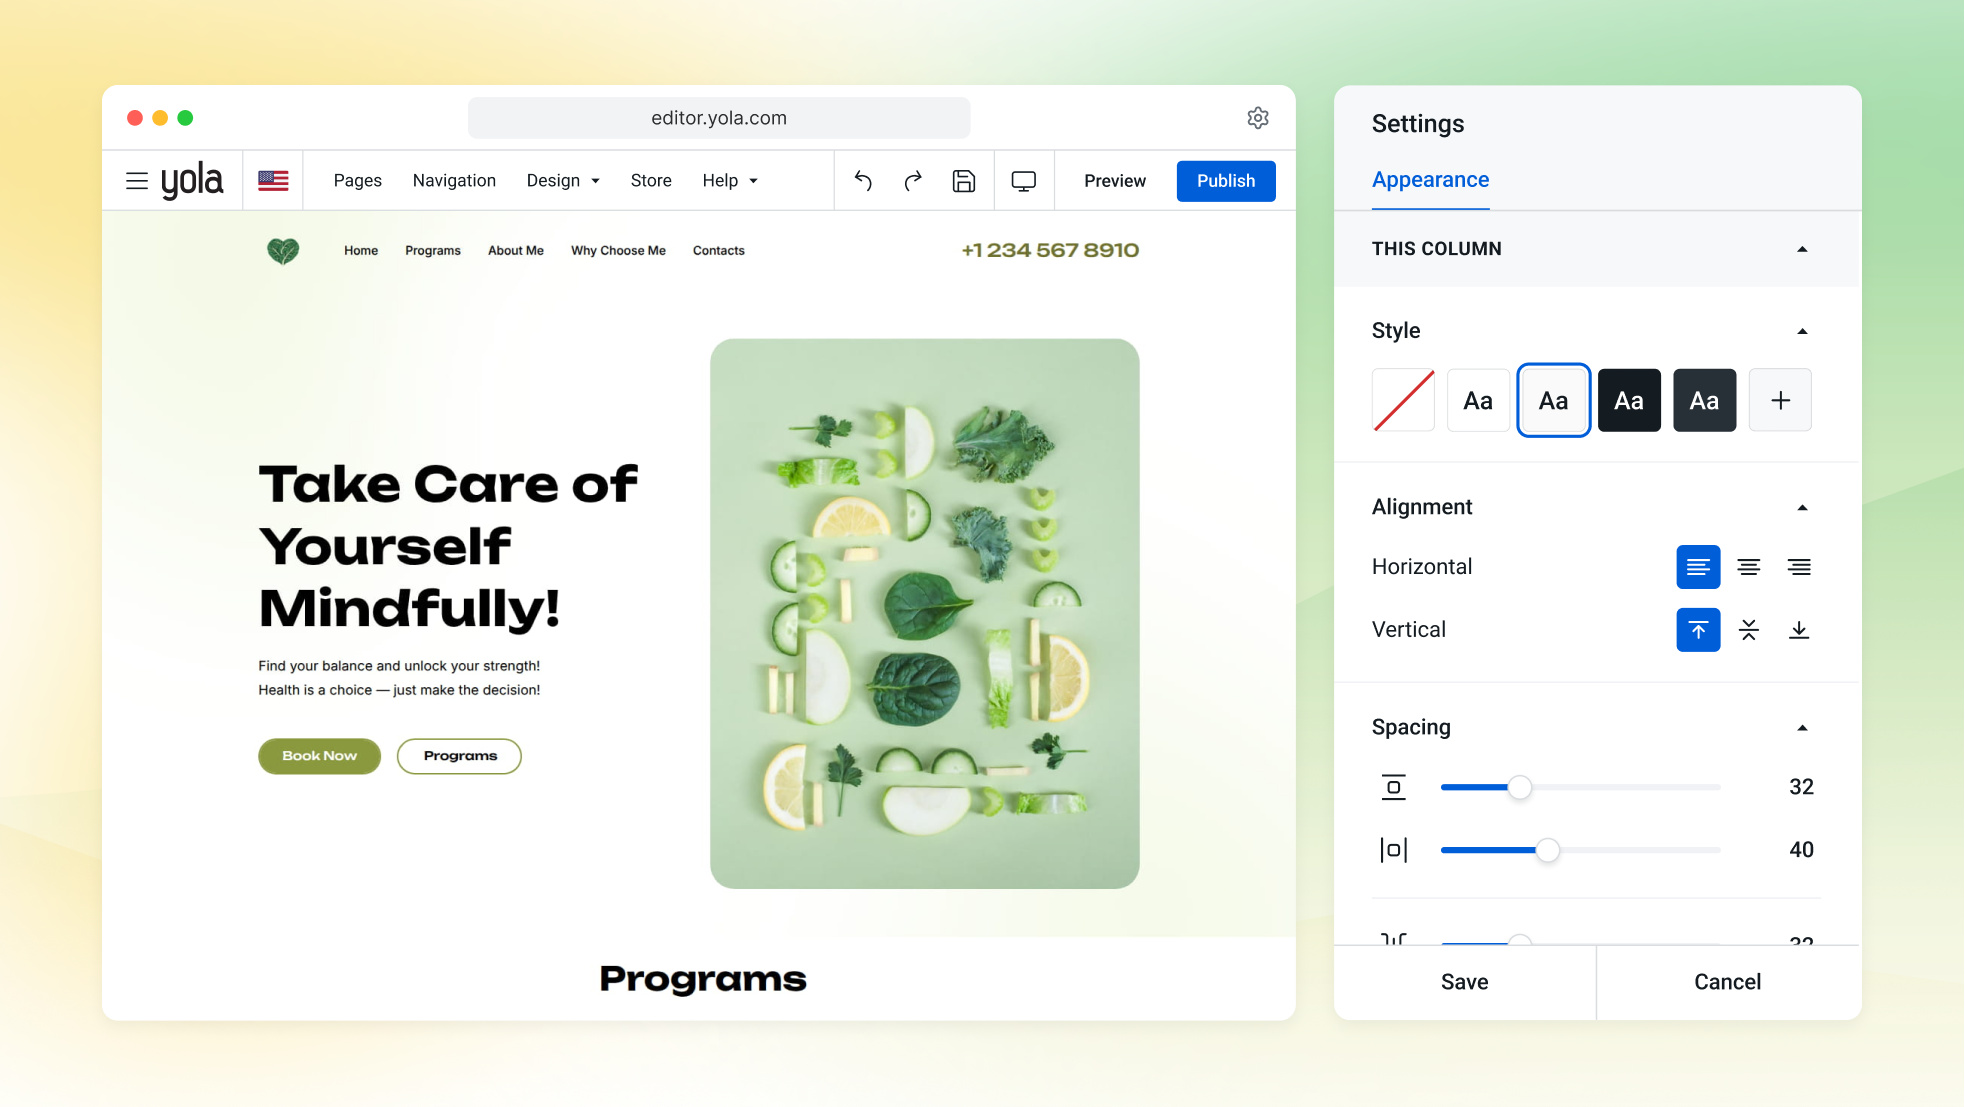Set horizontal alignment to center
1965x1107 pixels.
[x=1749, y=567]
